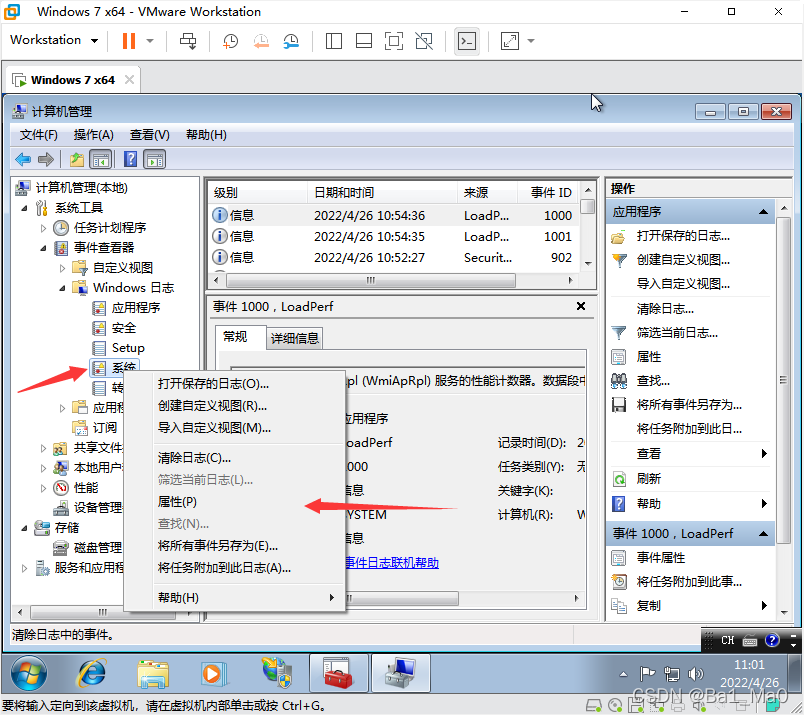The width and height of the screenshot is (804, 715).
Task: Launch Internet Explorer from the taskbar
Action: 92,673
